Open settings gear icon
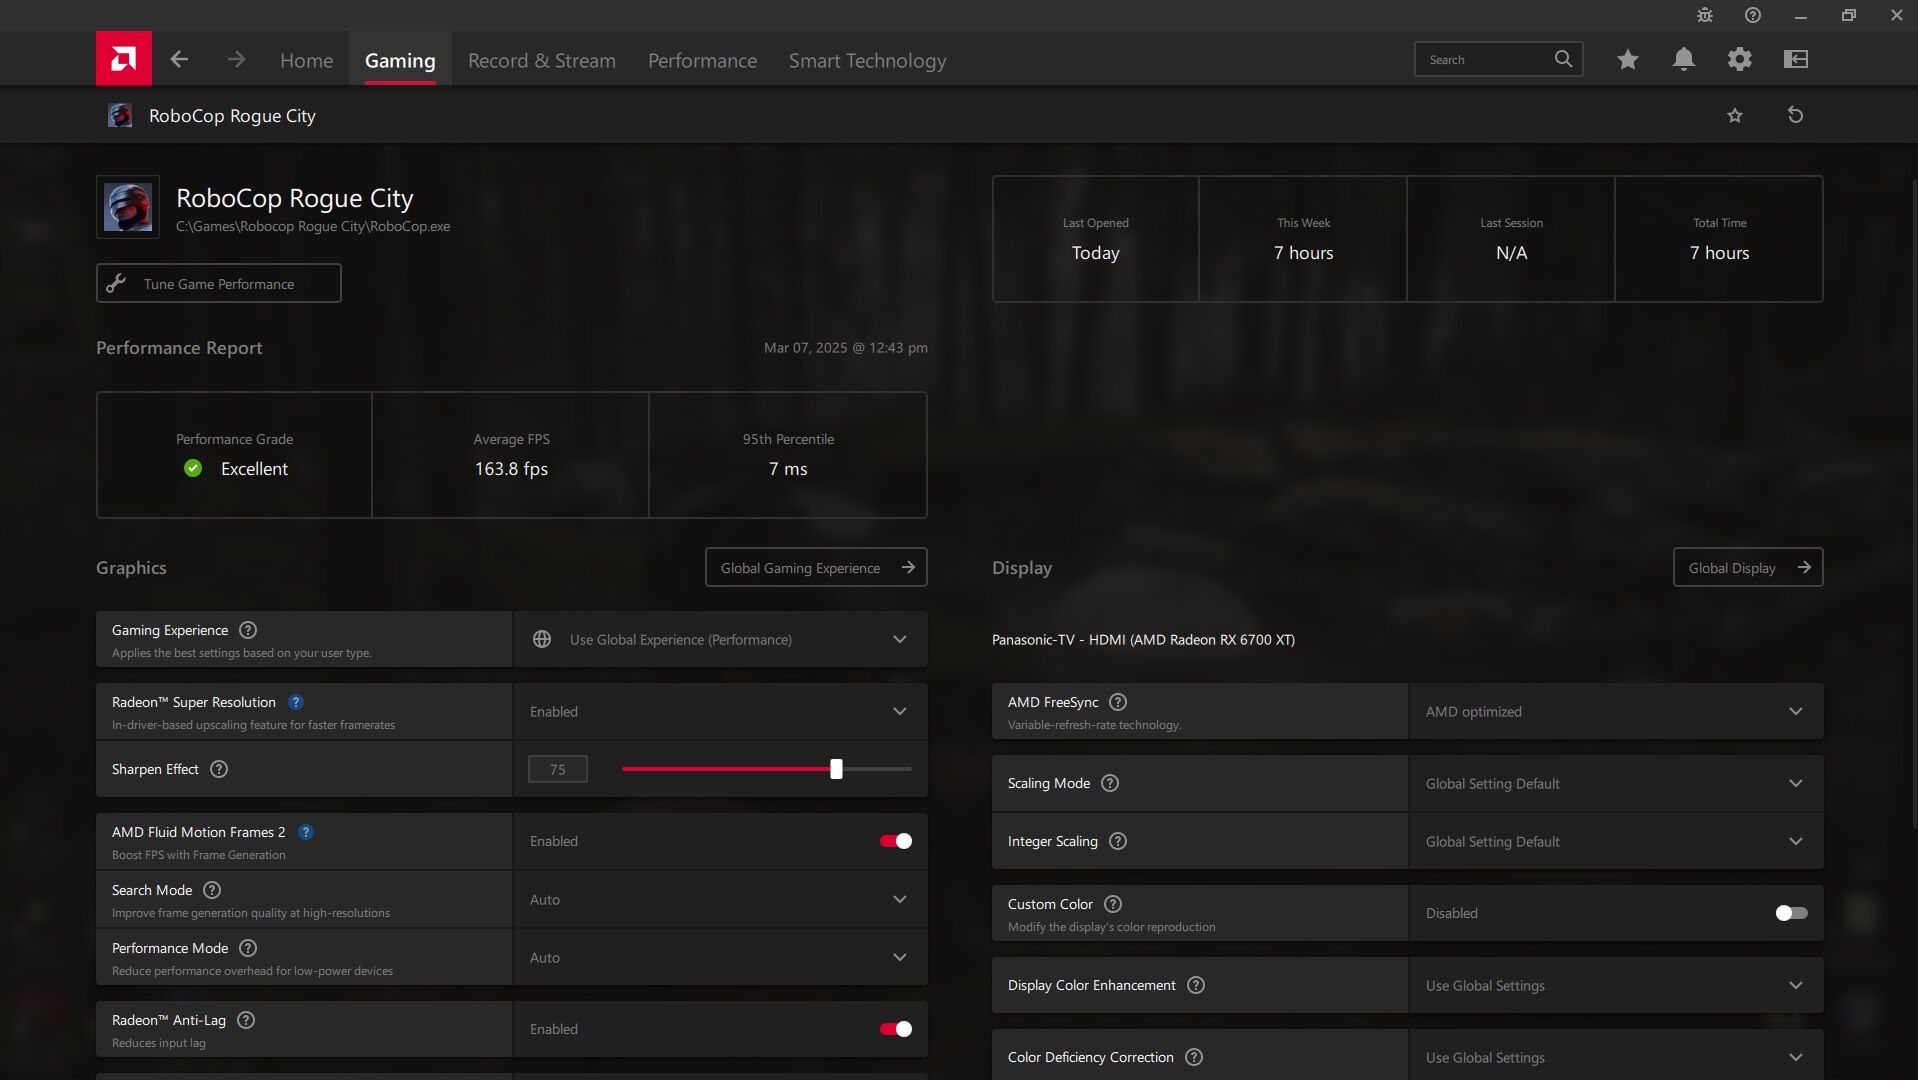 (x=1740, y=60)
